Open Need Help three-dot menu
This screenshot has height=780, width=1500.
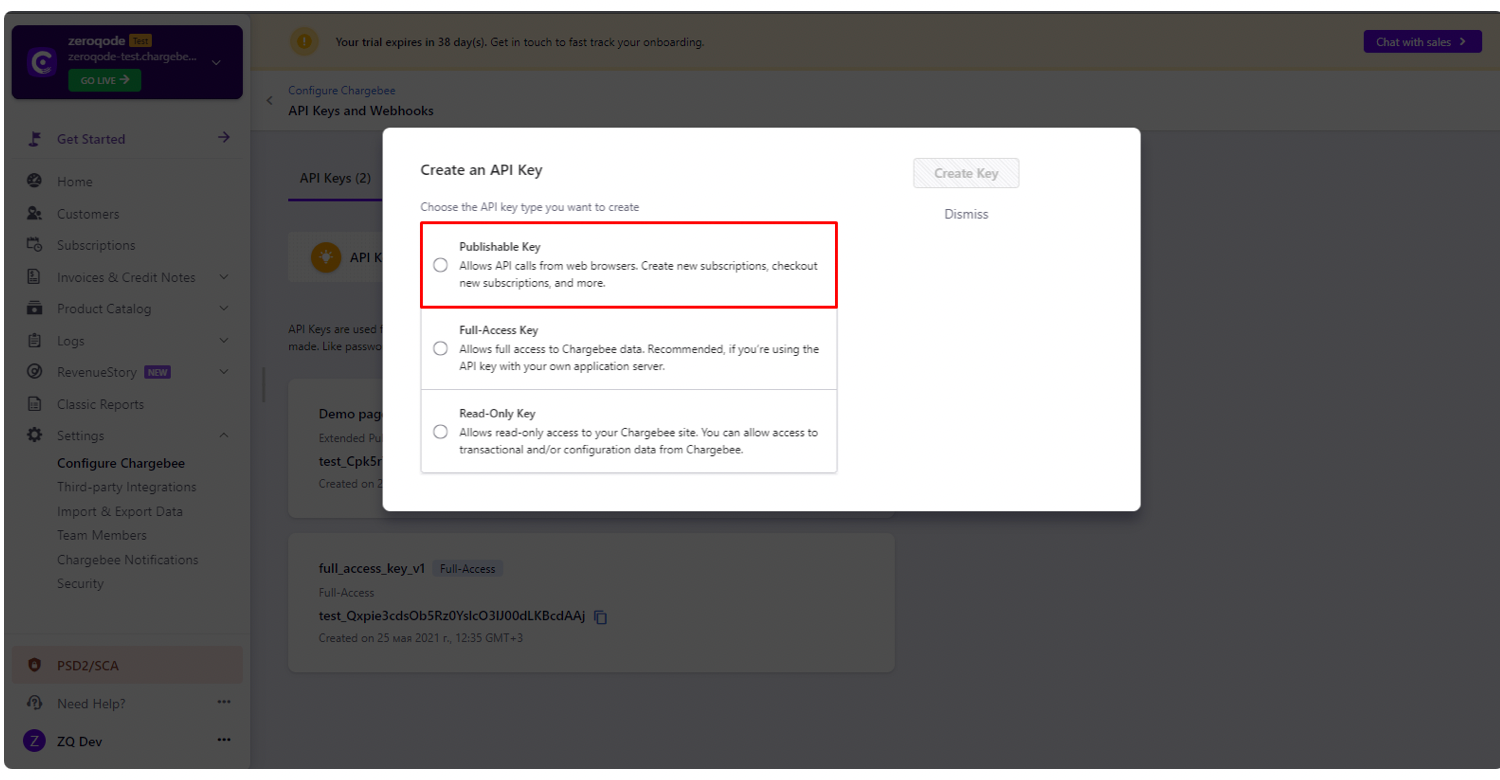coord(224,702)
